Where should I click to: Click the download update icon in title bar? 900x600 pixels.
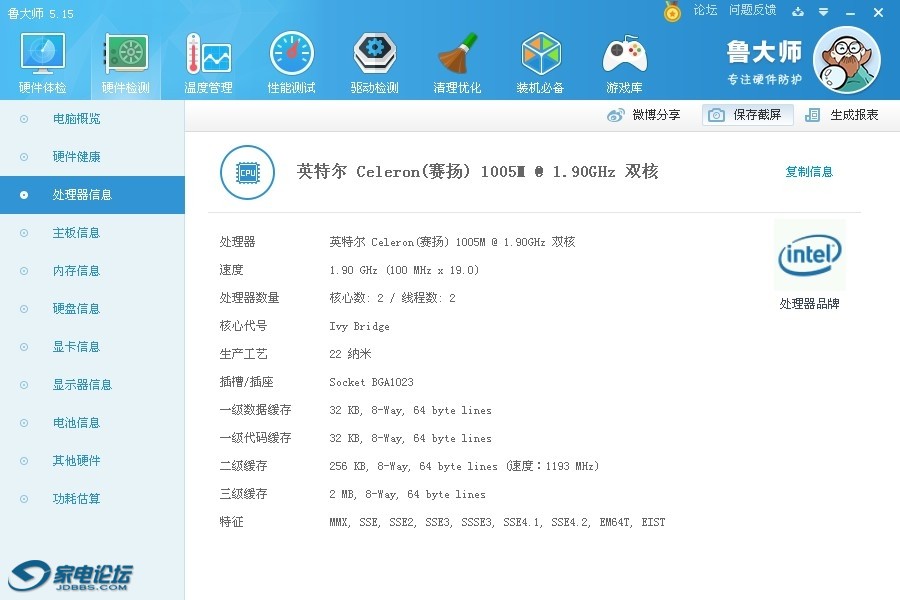click(798, 11)
